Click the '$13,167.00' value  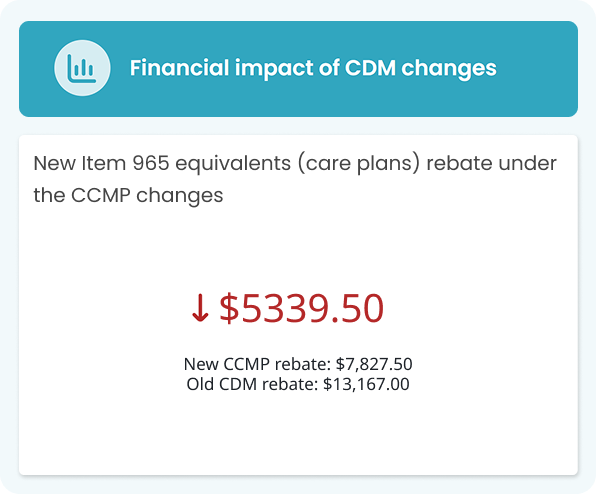click(x=366, y=384)
